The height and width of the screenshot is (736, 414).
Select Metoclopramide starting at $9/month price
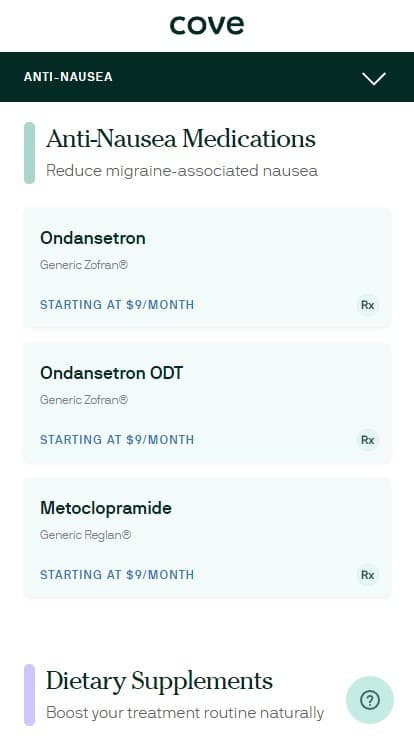tap(117, 575)
